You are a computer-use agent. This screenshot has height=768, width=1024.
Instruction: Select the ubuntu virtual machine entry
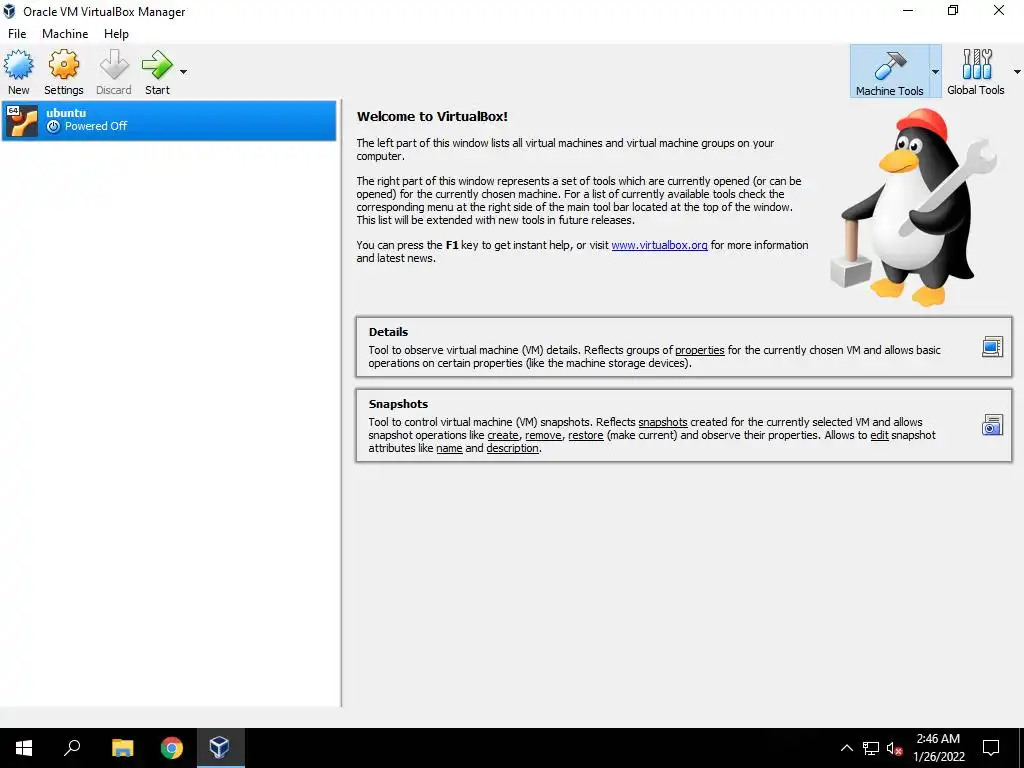click(x=169, y=120)
